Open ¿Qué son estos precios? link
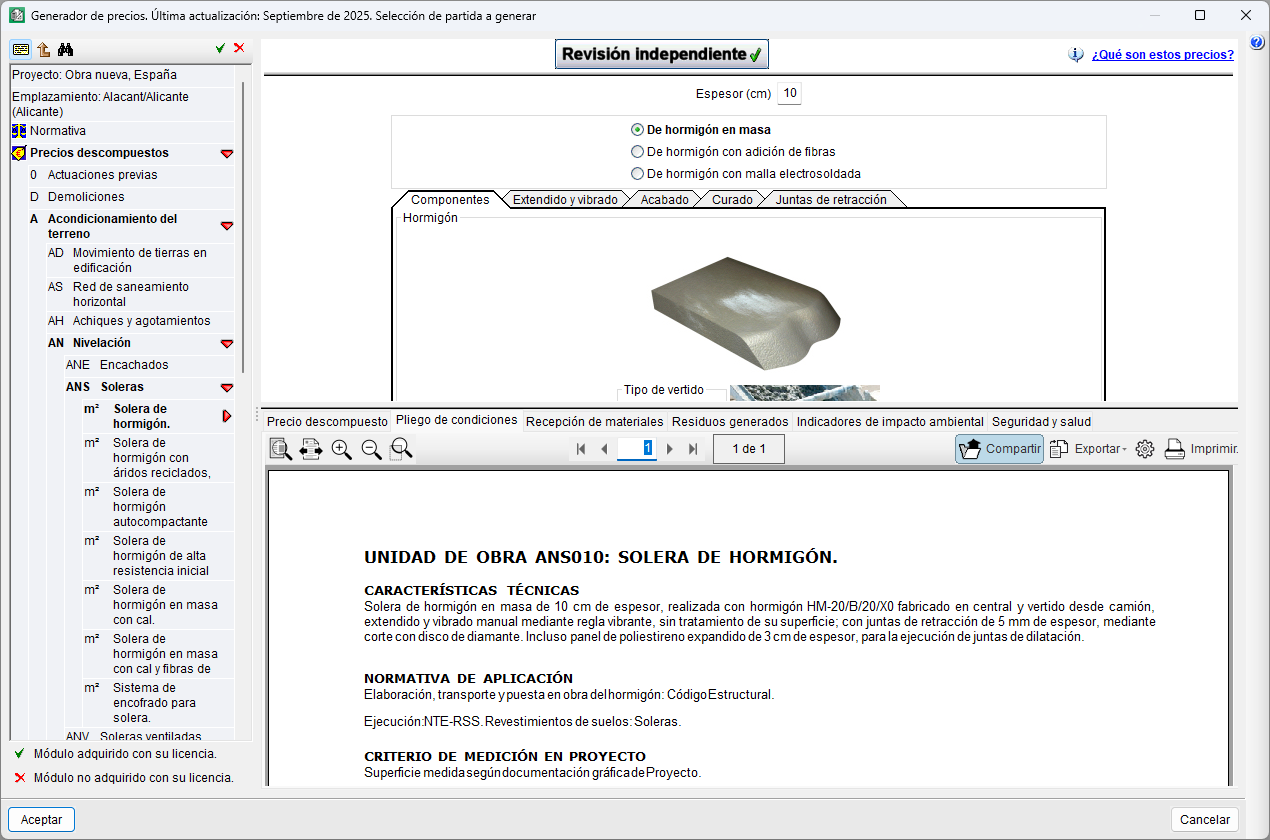 click(x=1162, y=55)
